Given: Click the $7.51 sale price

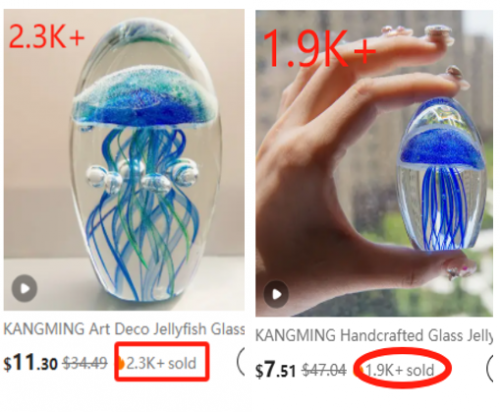Looking at the screenshot, I should pos(275,370).
